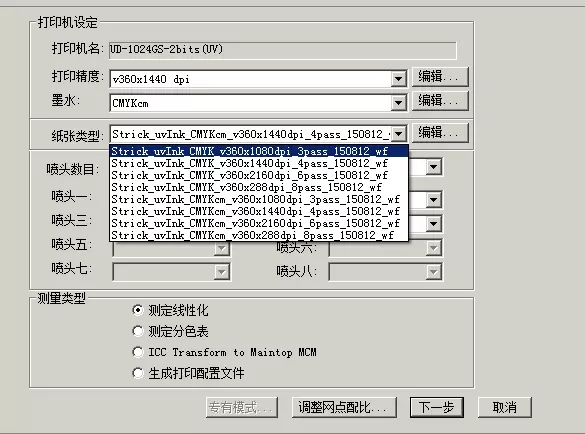Open 调整网点配比 settings

pyautogui.click(x=344, y=407)
